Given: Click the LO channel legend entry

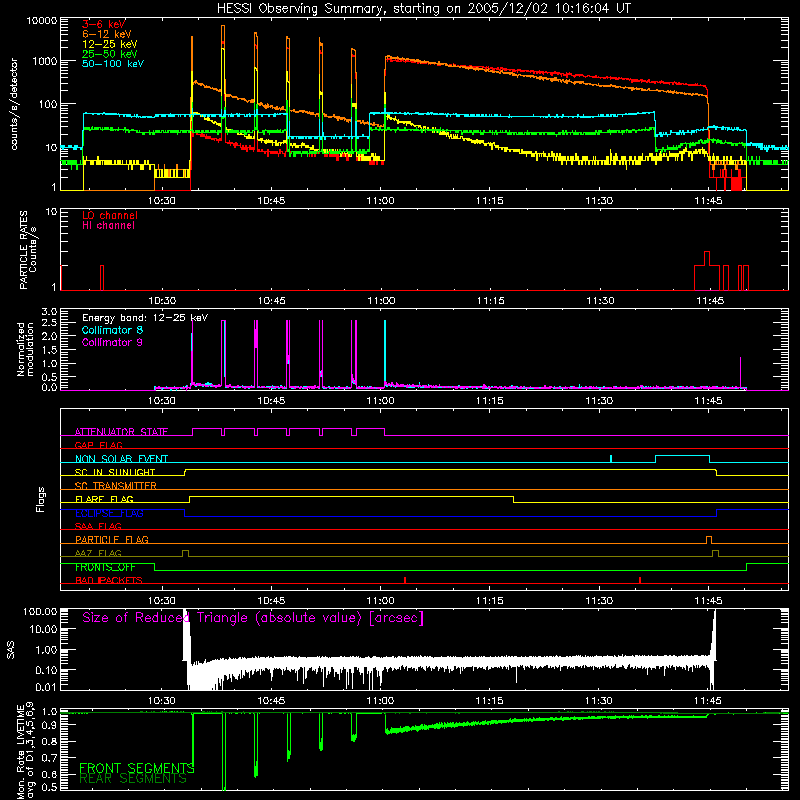Looking at the screenshot, I should (110, 215).
